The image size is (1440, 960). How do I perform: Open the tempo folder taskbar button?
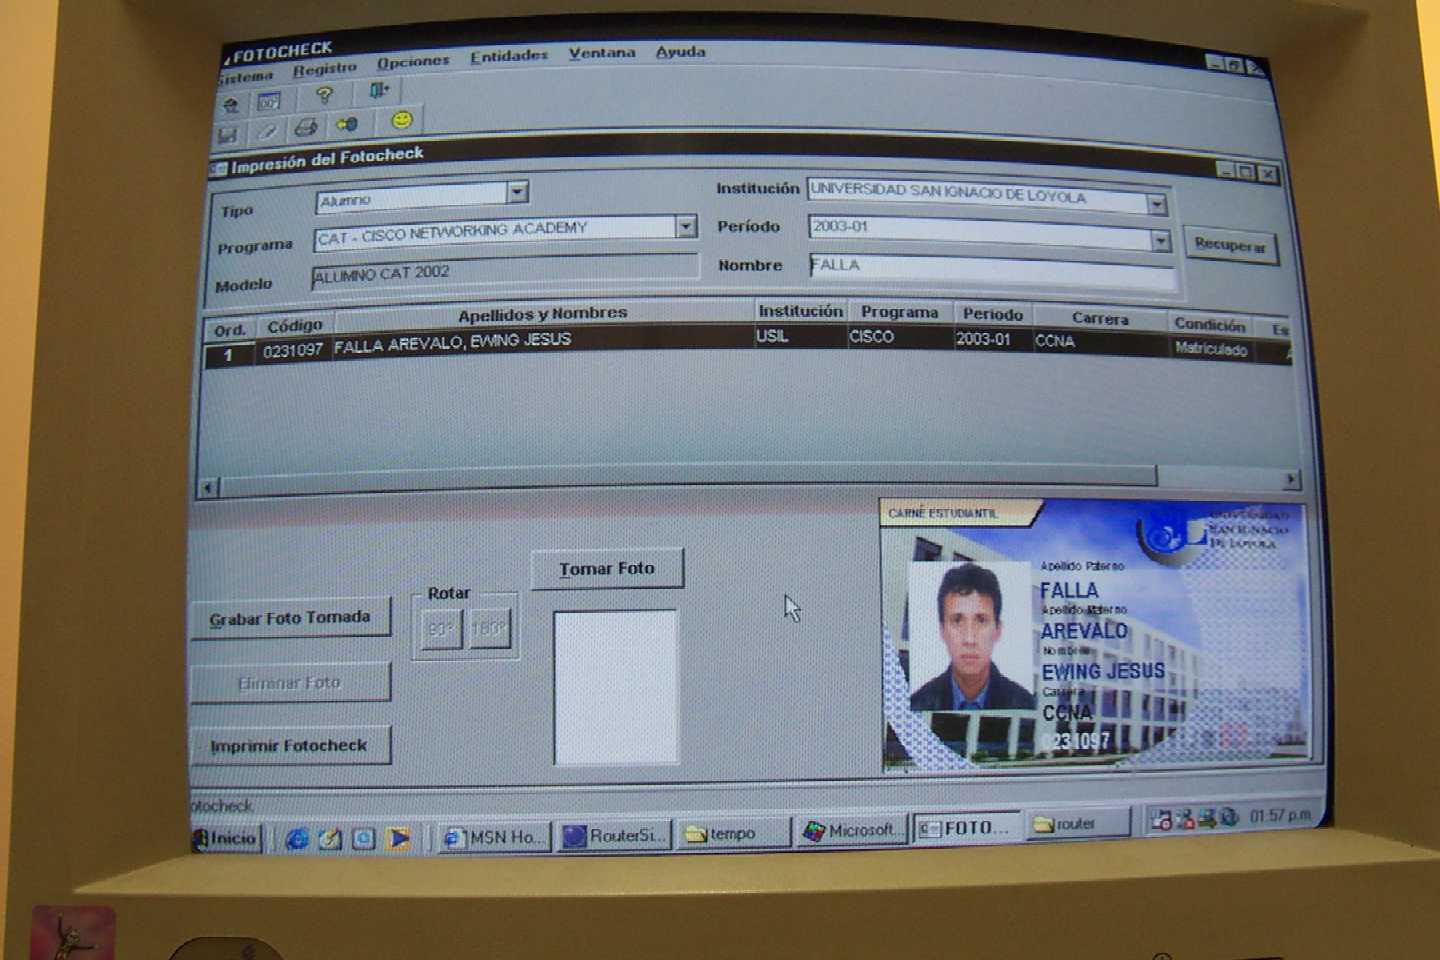[734, 833]
